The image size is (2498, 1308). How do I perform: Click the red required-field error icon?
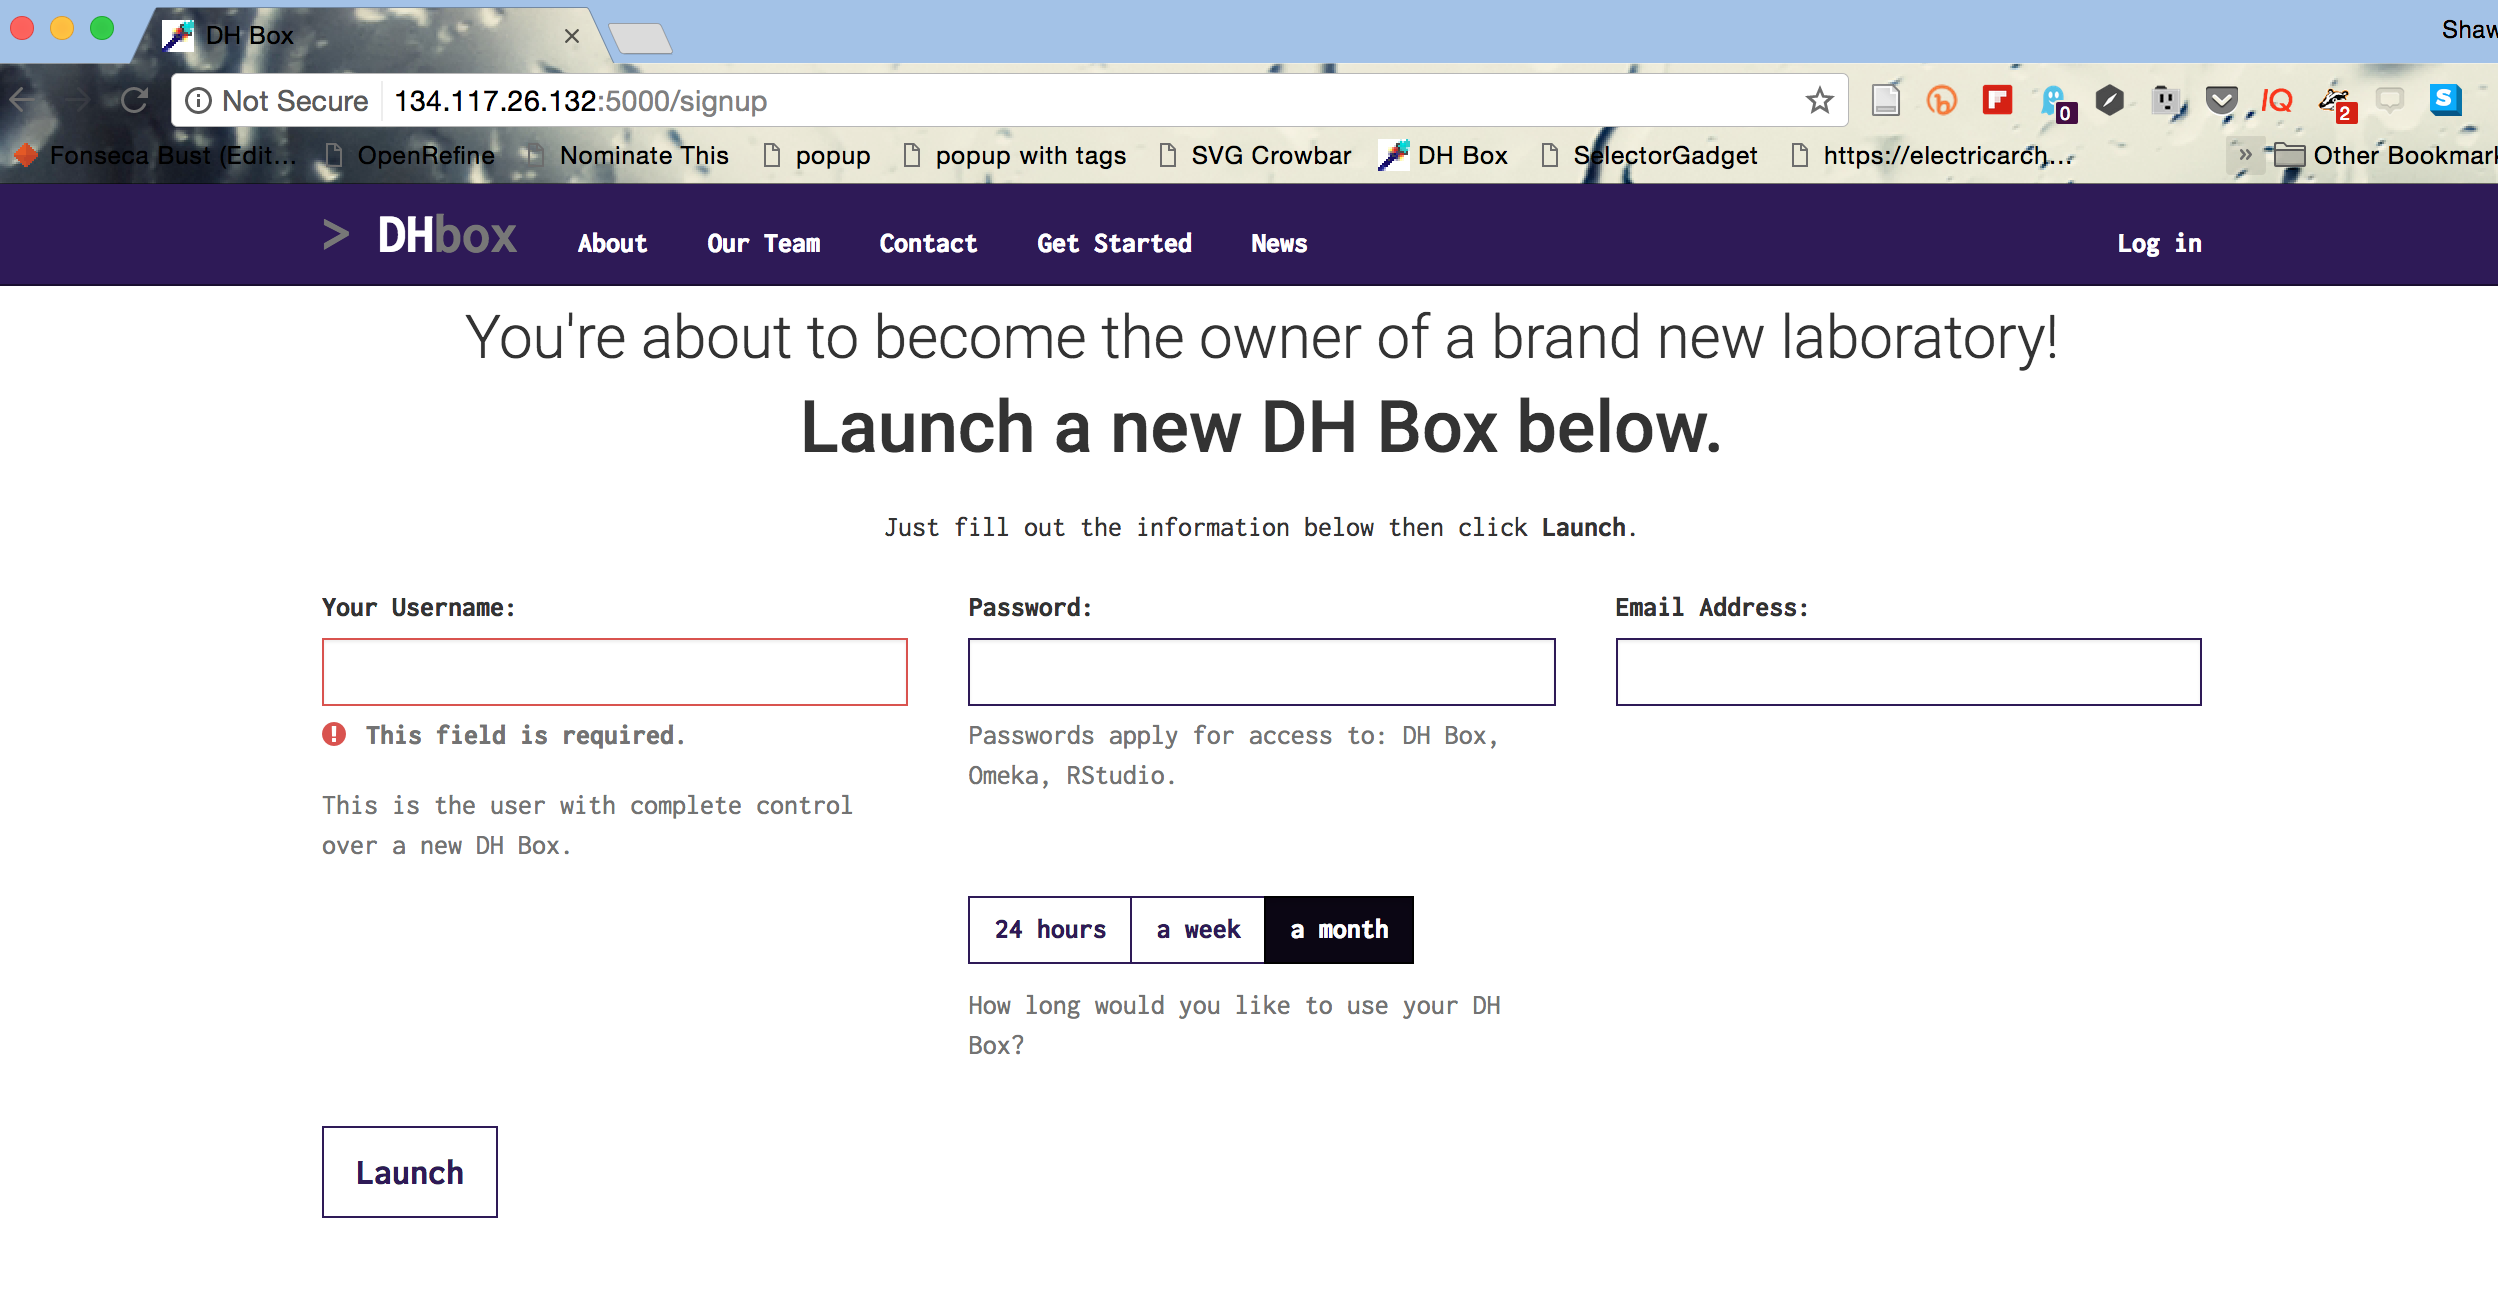coord(334,735)
